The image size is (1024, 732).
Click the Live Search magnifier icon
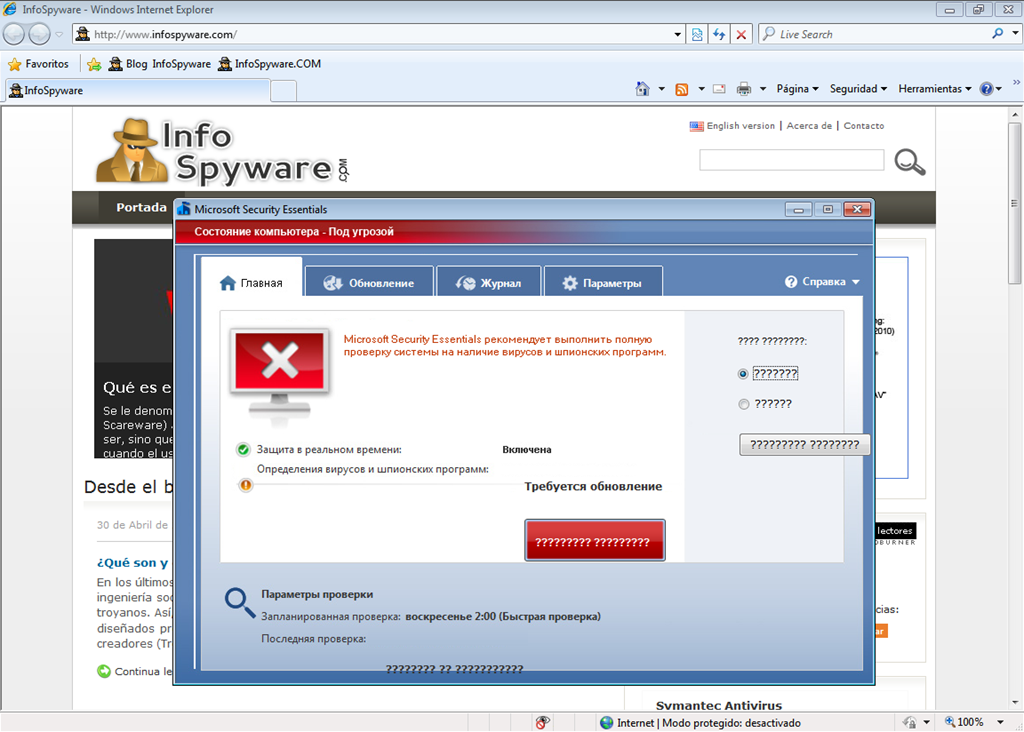pyautogui.click(x=997, y=33)
